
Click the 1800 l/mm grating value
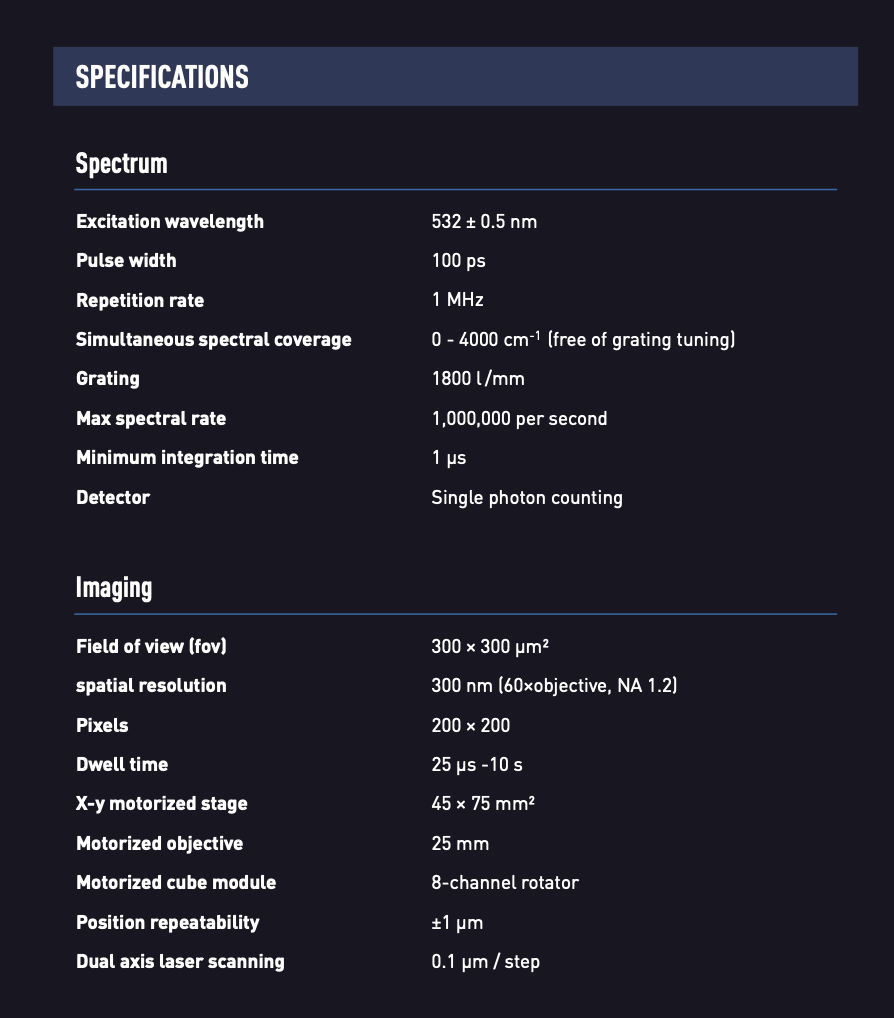(x=478, y=379)
